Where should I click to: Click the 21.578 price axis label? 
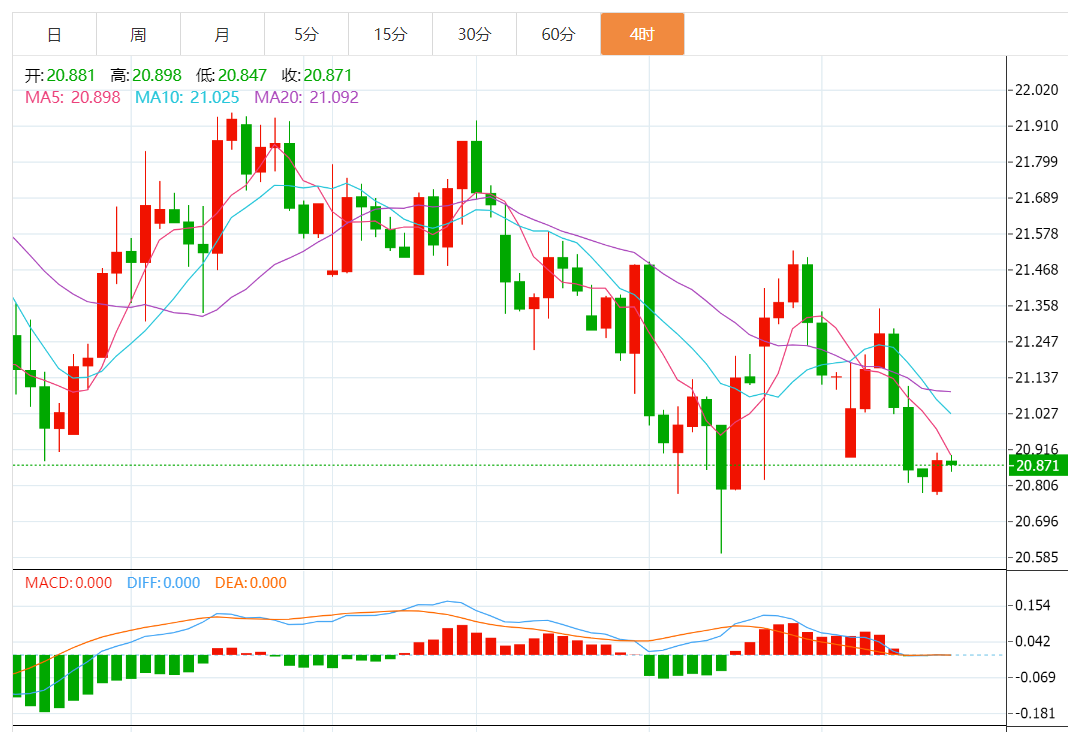coord(1037,234)
